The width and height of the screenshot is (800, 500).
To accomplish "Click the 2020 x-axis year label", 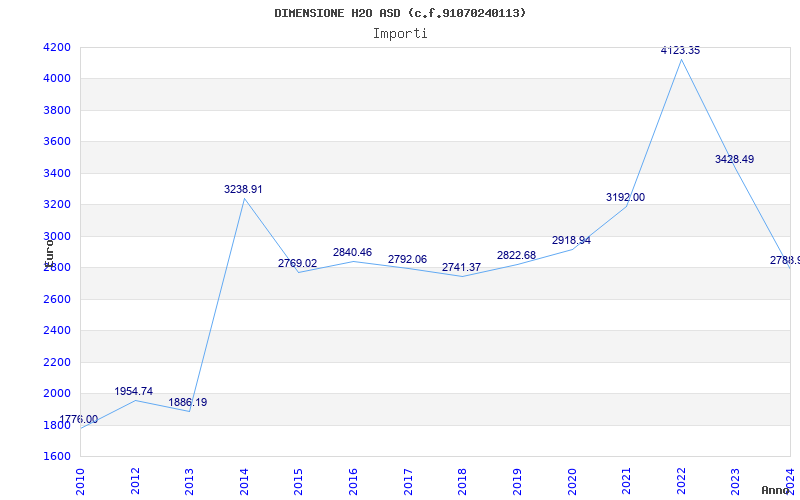I will [x=571, y=481].
